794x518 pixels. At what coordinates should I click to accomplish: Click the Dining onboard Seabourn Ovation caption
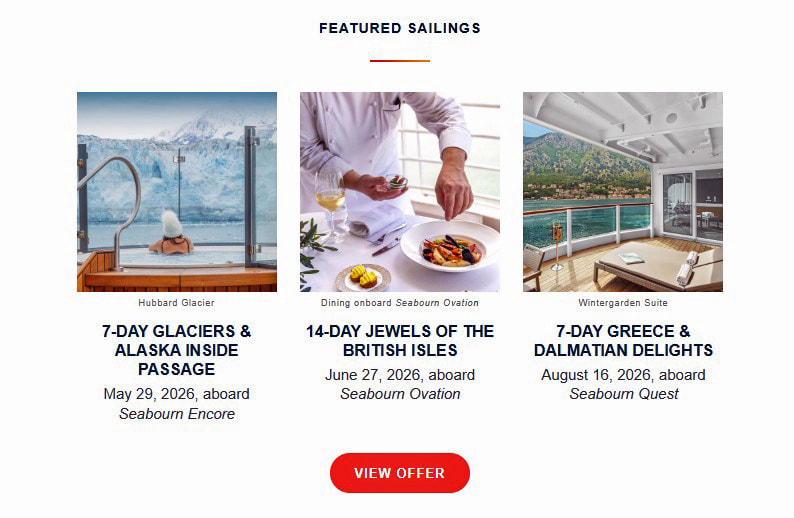(400, 302)
